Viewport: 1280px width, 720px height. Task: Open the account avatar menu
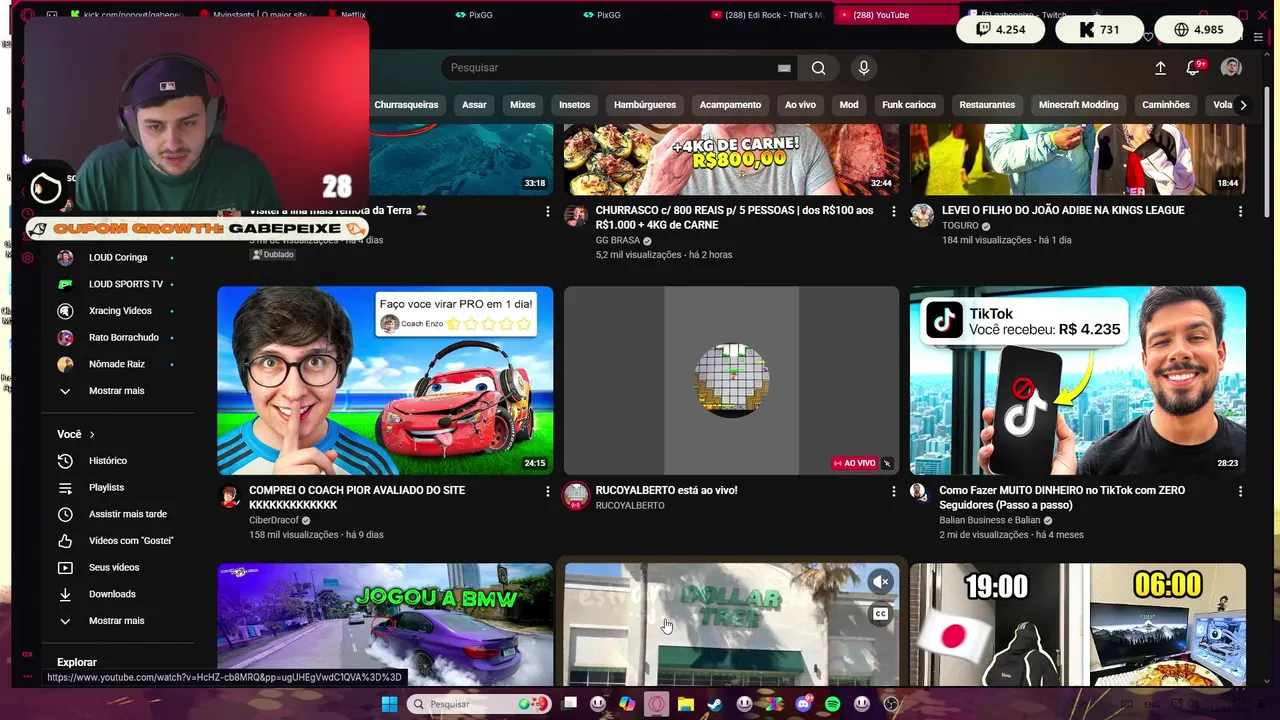(x=1231, y=67)
